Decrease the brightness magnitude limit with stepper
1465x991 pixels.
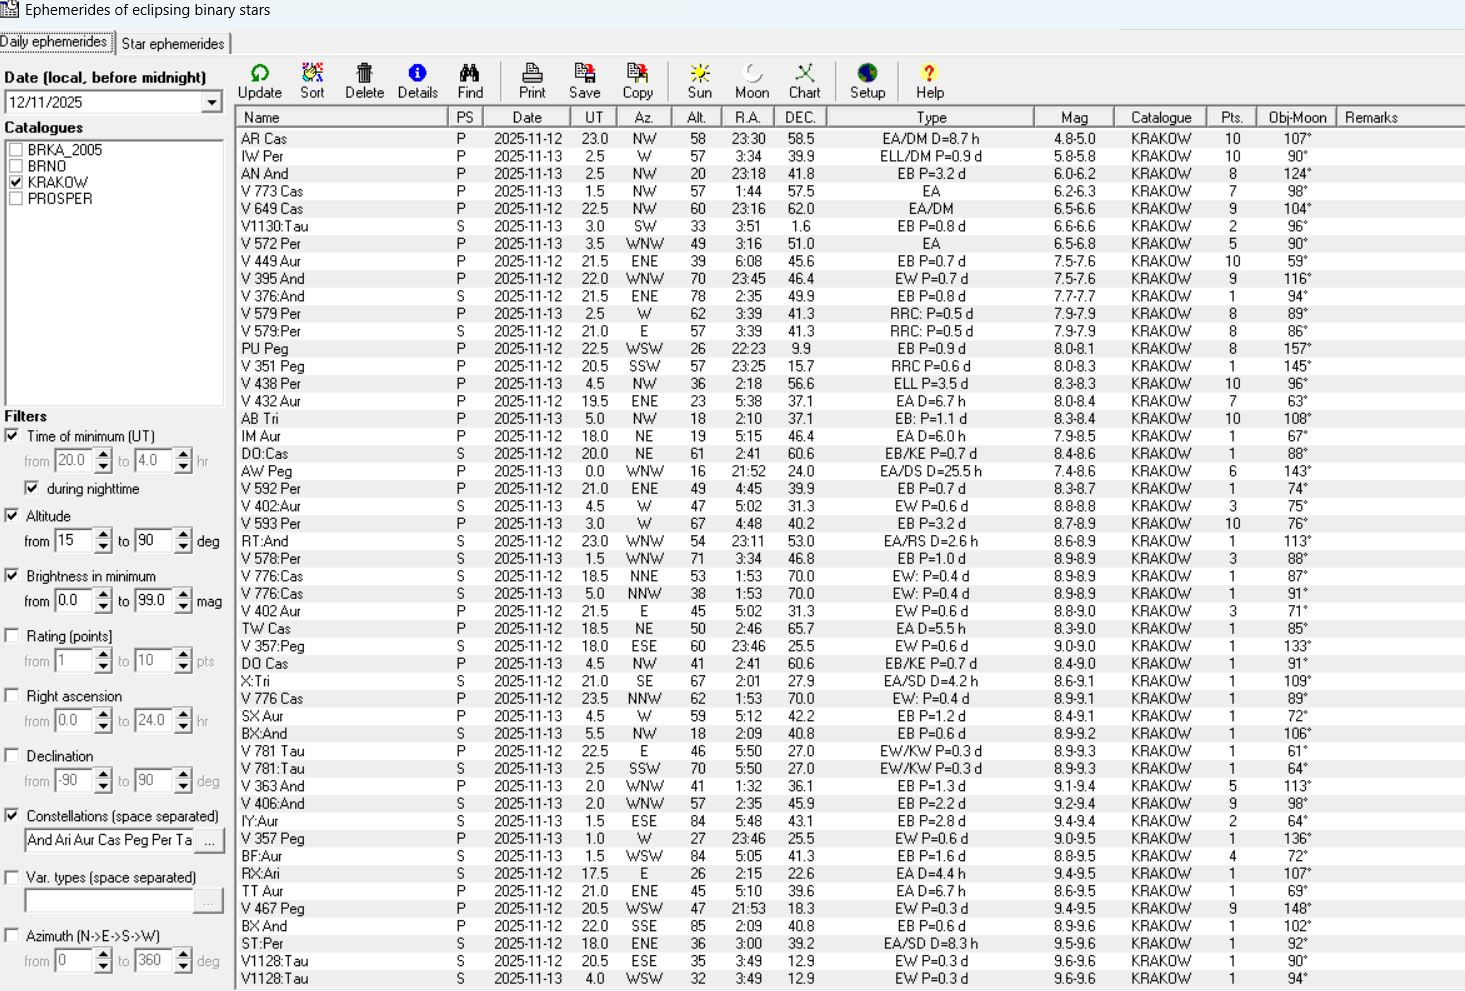181,606
